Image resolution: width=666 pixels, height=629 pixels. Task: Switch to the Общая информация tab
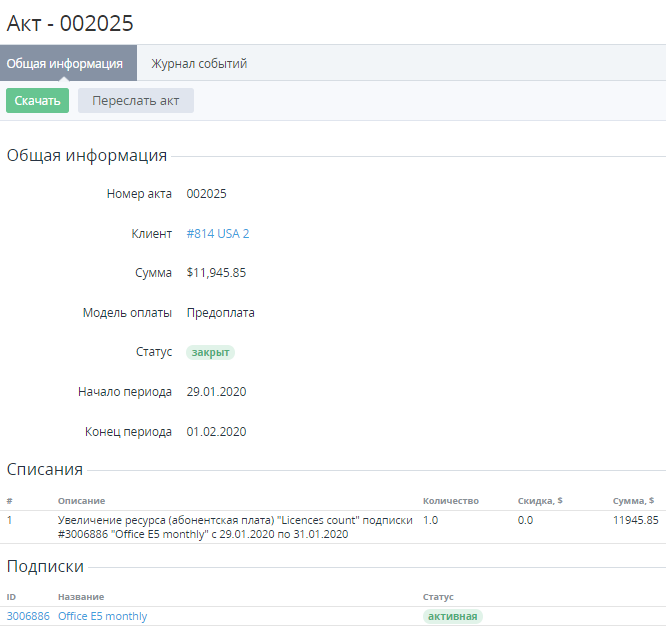(65, 64)
